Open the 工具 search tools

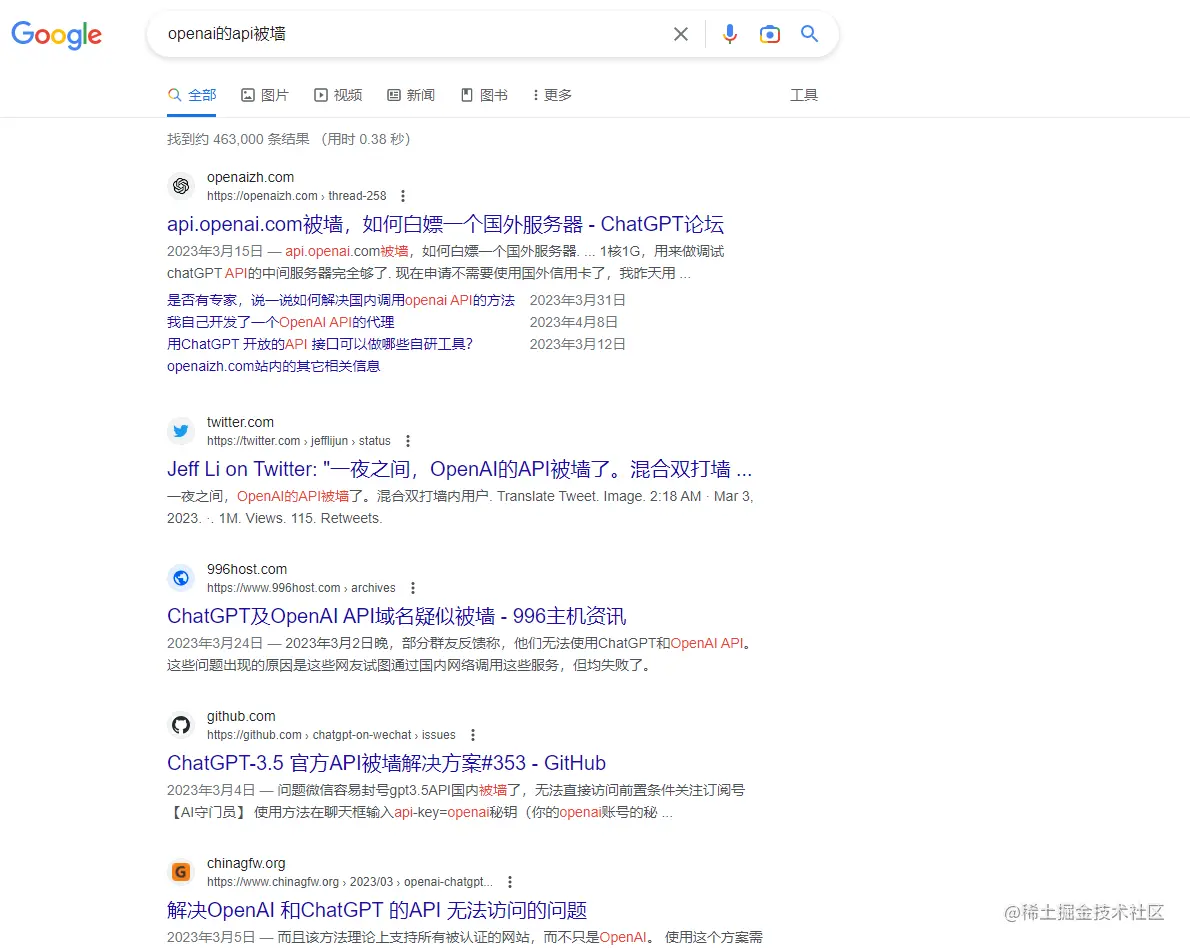(804, 95)
